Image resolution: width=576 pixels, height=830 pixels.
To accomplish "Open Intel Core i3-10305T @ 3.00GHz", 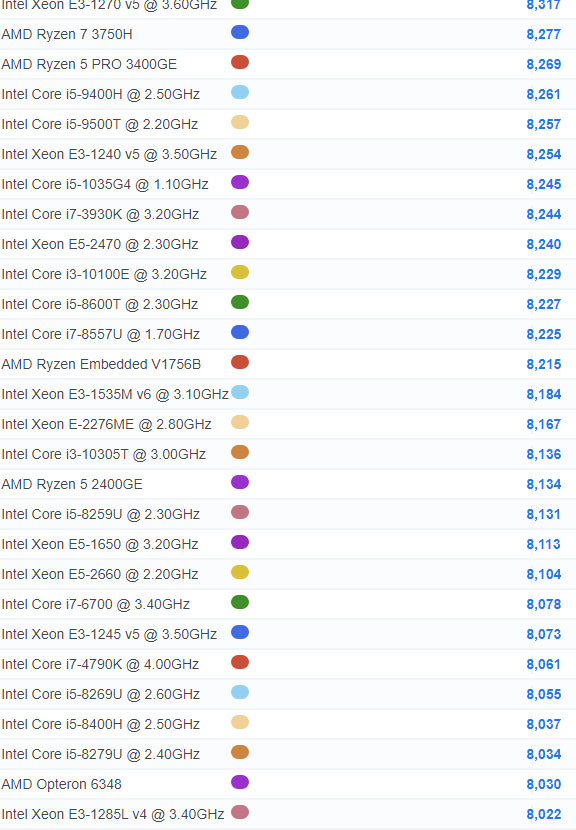I will coord(103,454).
